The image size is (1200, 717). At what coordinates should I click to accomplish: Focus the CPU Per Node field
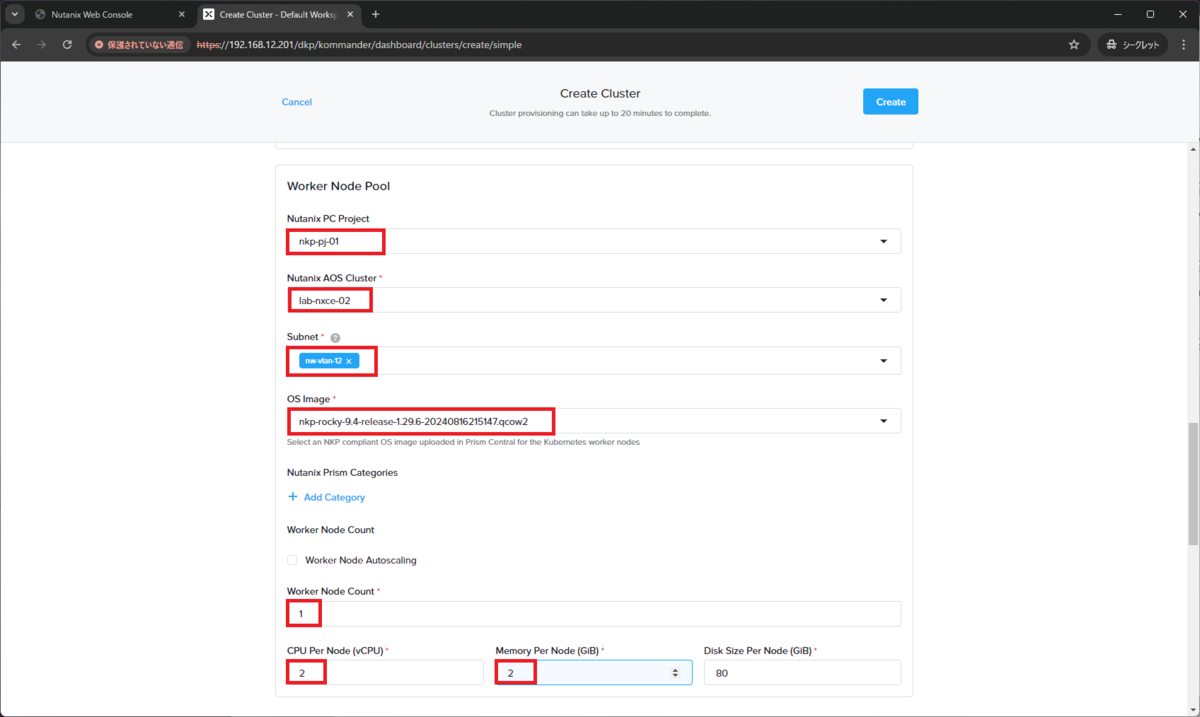pos(385,673)
